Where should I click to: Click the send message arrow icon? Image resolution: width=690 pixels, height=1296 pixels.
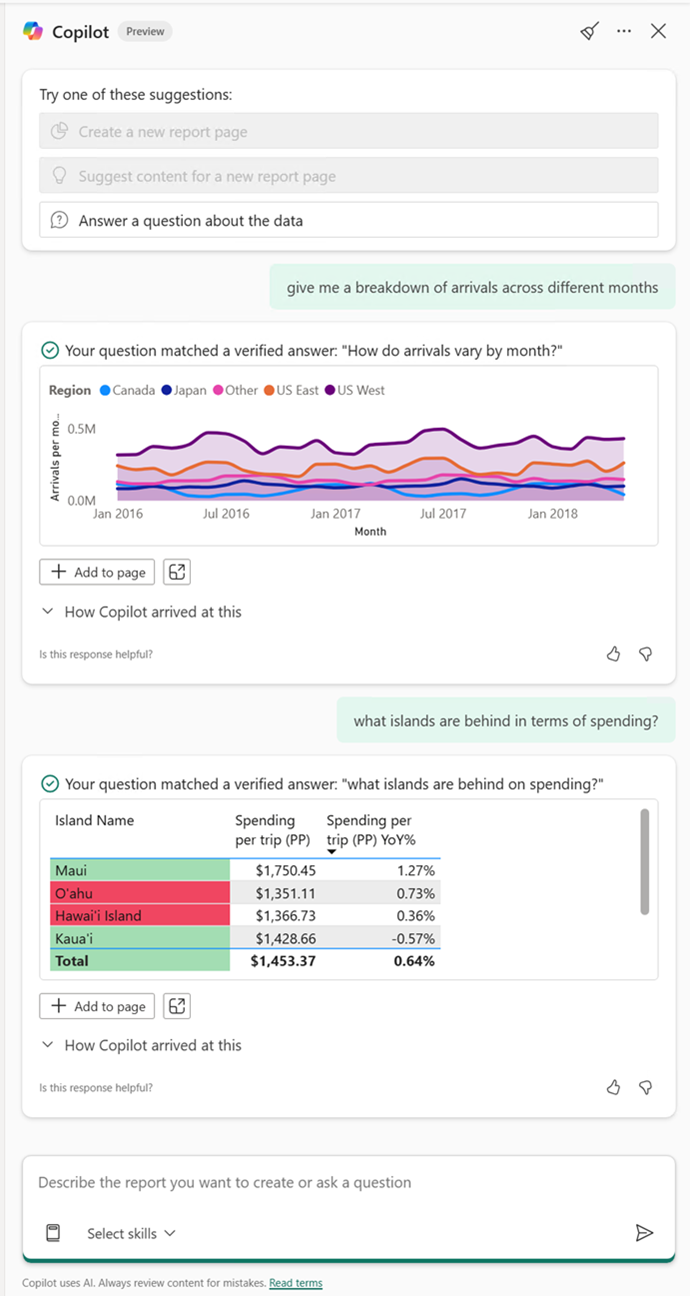644,1233
